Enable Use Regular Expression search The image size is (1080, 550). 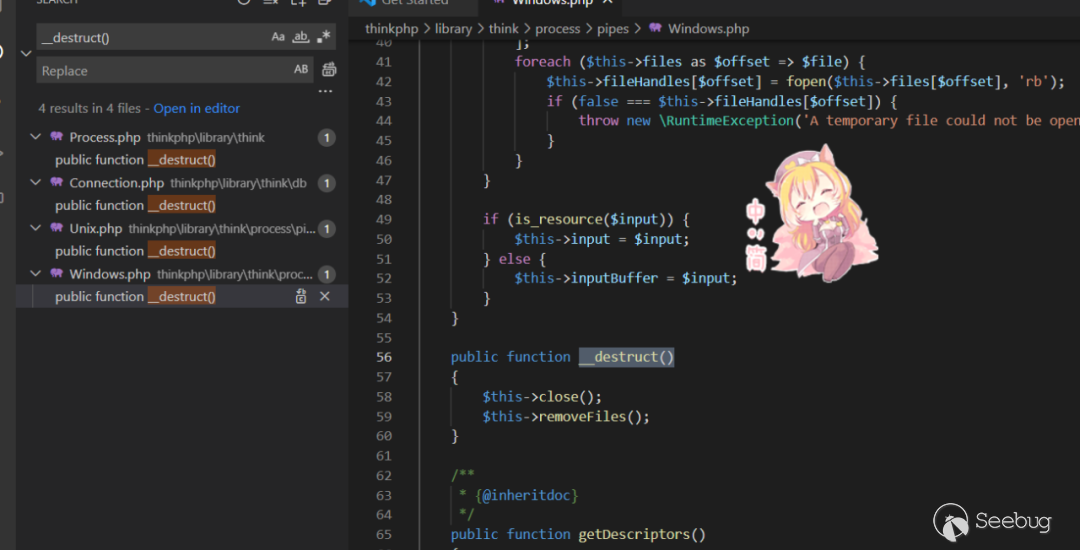[x=323, y=37]
